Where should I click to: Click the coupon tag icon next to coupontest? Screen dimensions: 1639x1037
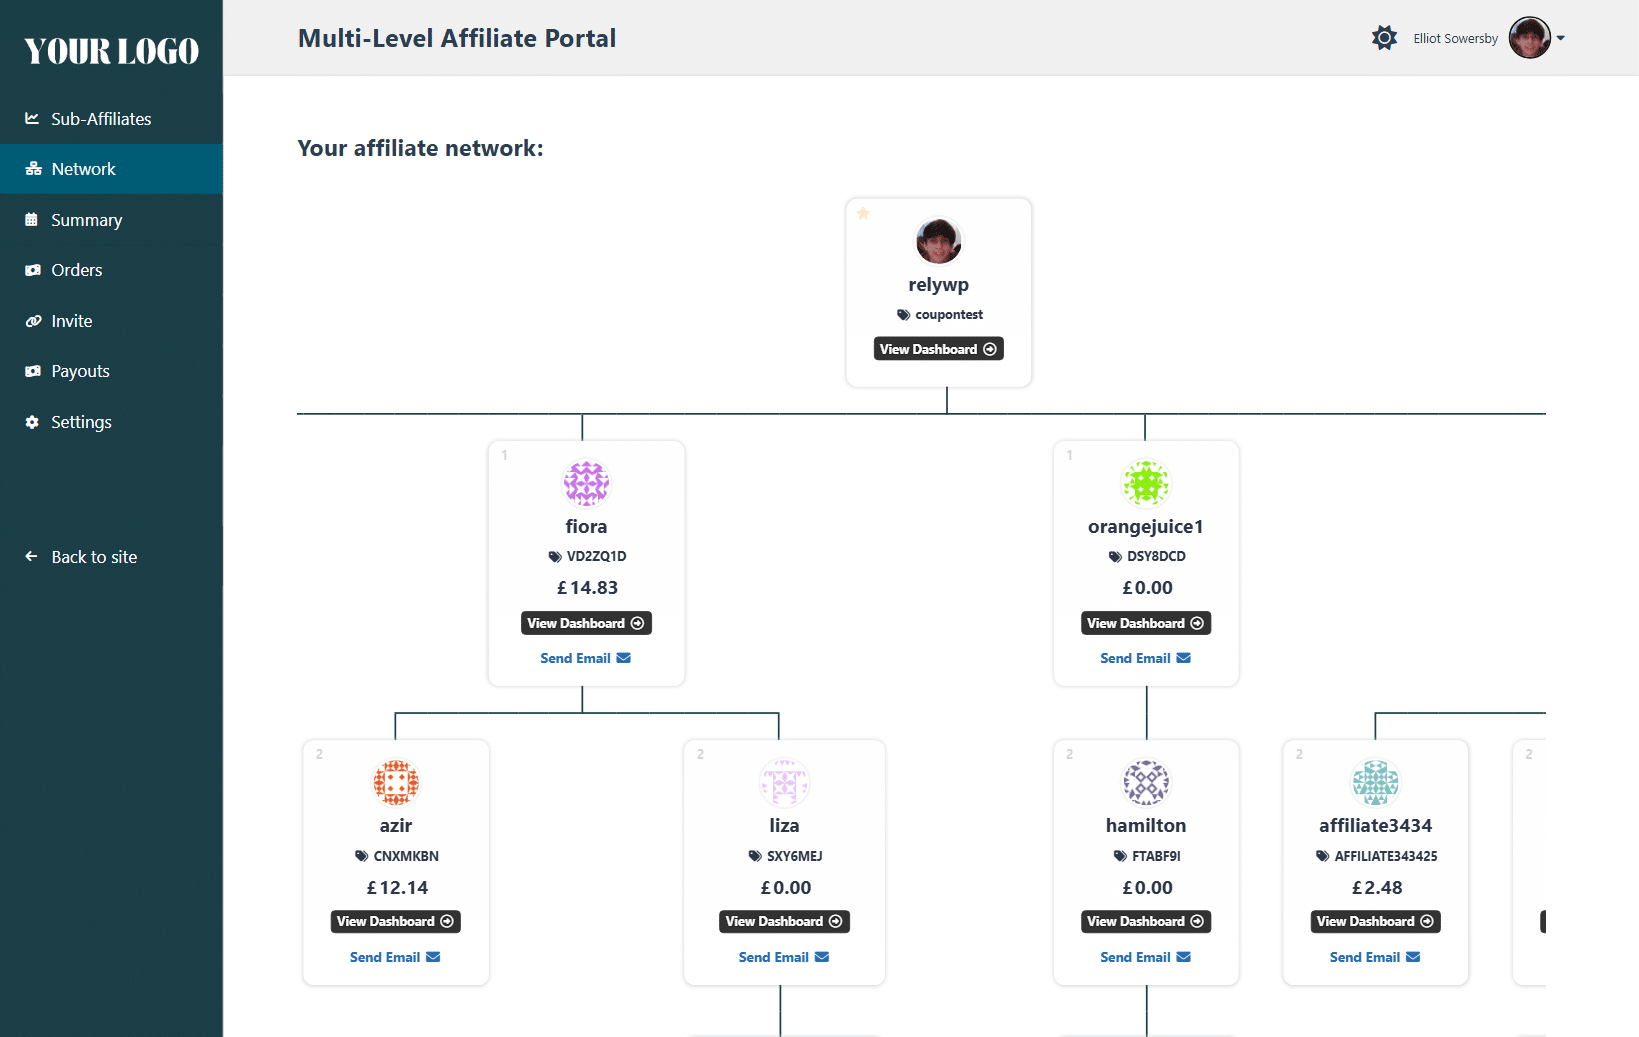(904, 315)
